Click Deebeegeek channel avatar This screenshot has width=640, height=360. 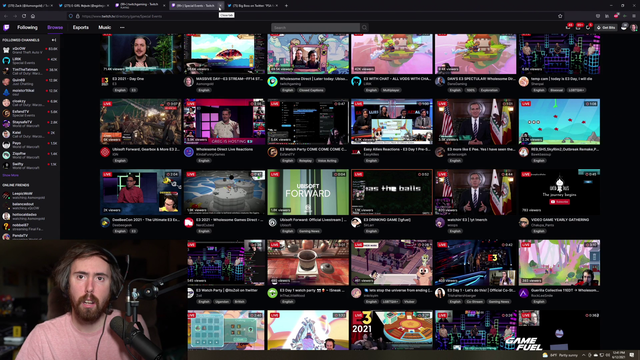pos(105,223)
